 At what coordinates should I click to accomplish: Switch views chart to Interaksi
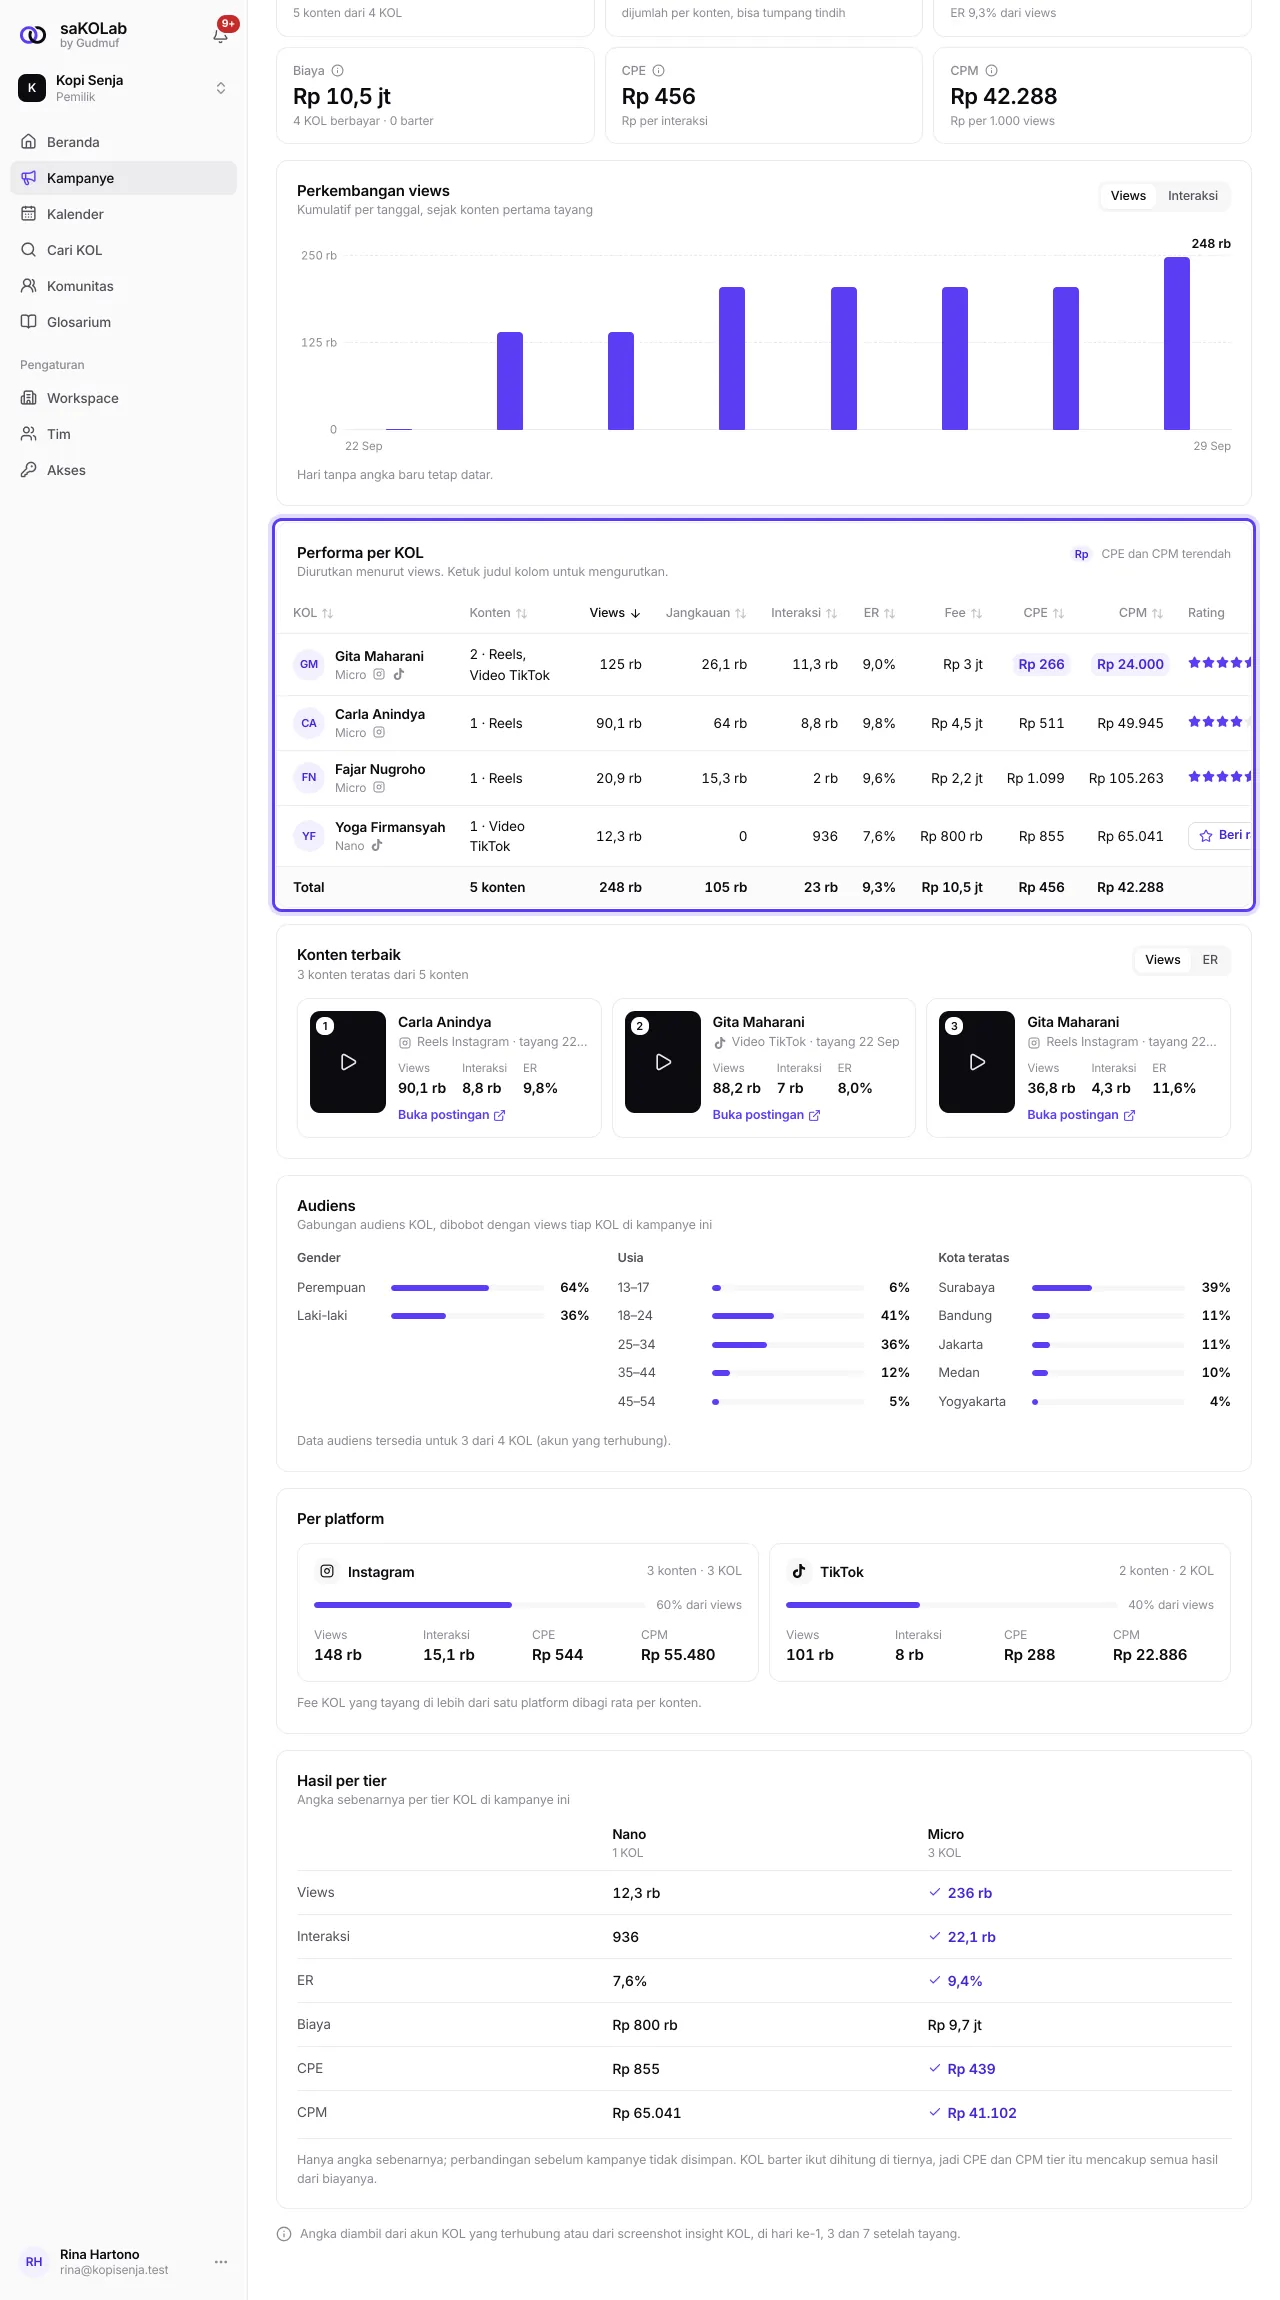1193,196
